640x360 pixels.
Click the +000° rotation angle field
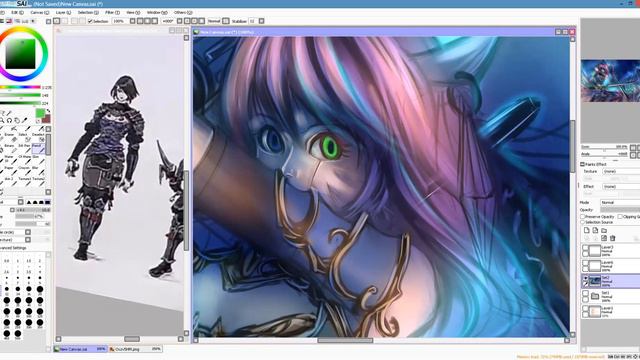(168, 21)
